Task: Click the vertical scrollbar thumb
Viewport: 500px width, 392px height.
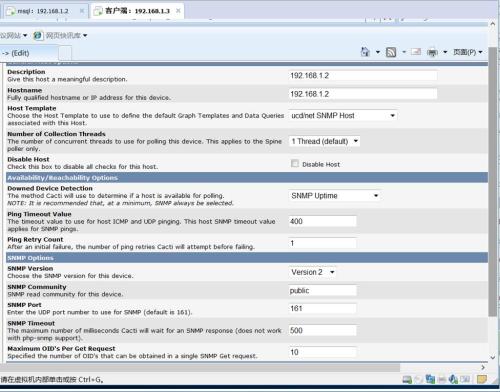Action: 493,181
